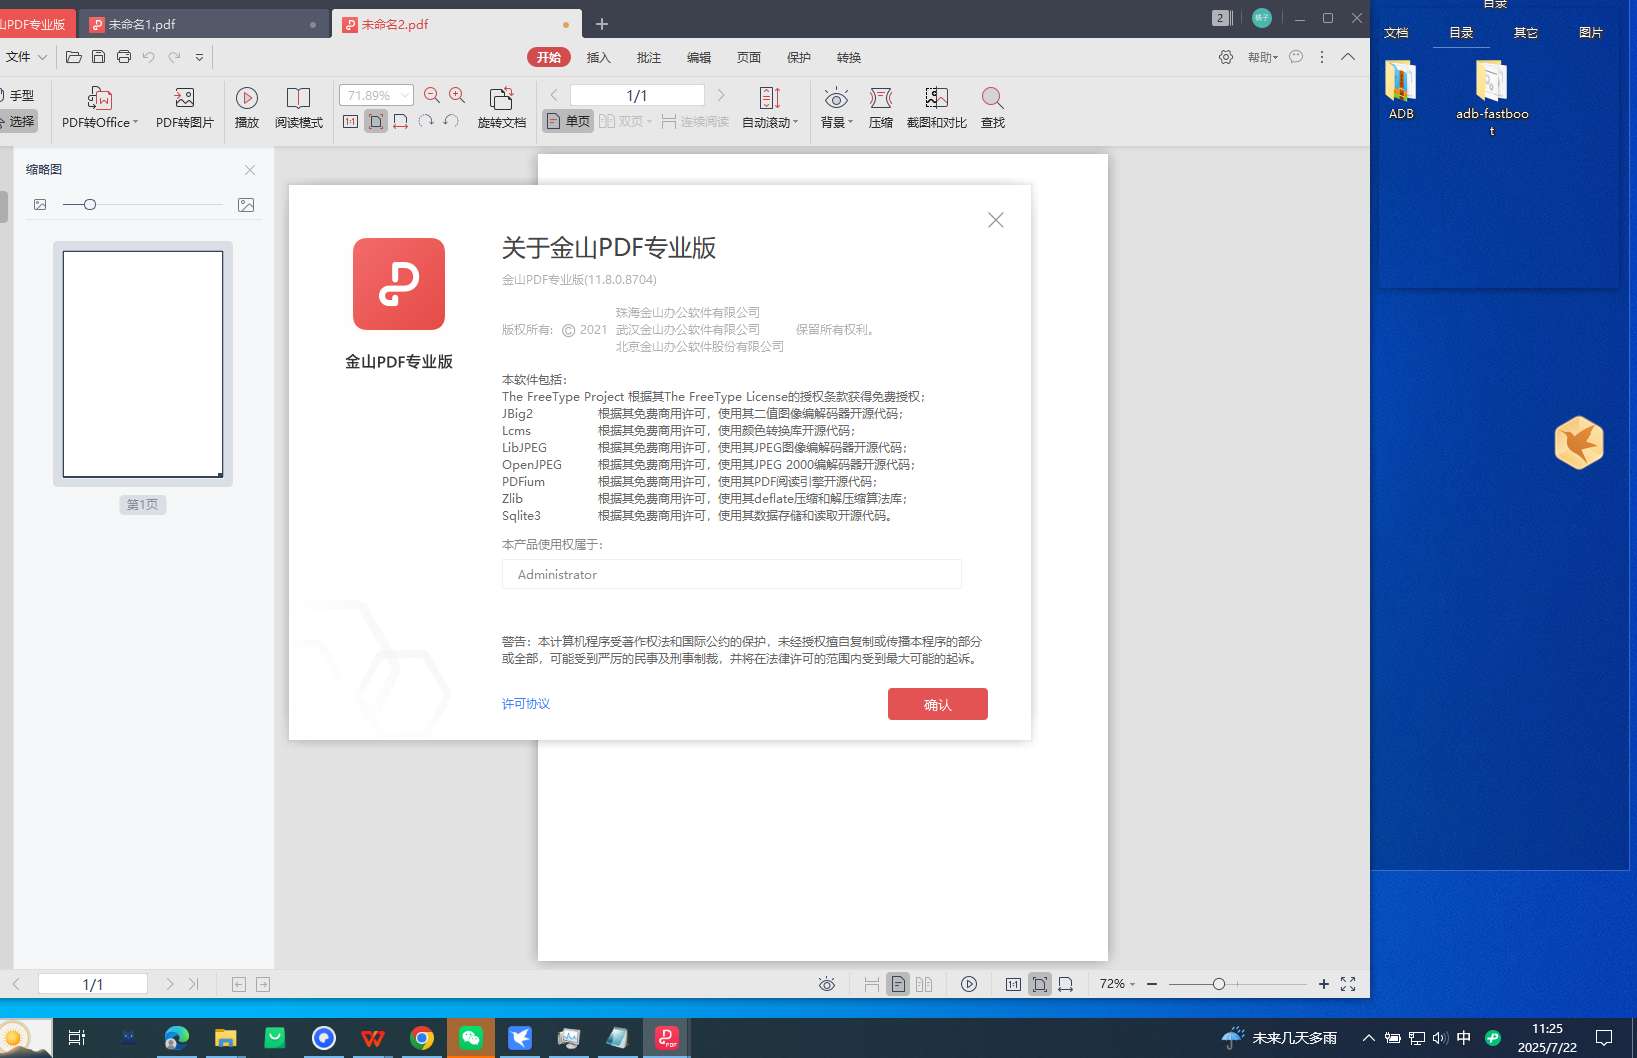The image size is (1637, 1058).
Task: Open the 许可协议 link
Action: click(526, 704)
